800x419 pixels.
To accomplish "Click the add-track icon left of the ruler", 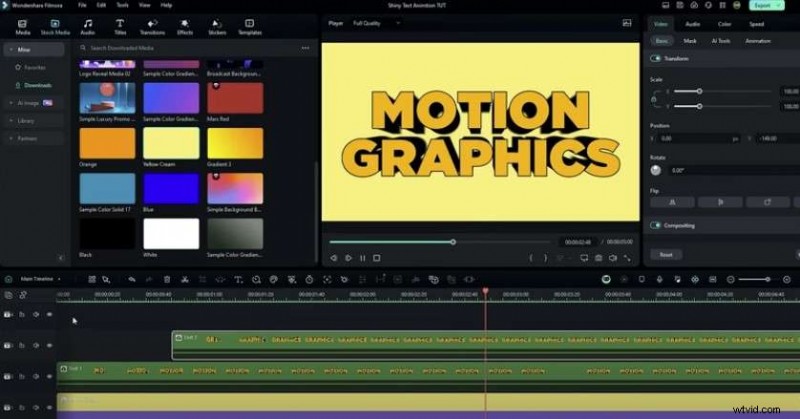I will click(9, 295).
